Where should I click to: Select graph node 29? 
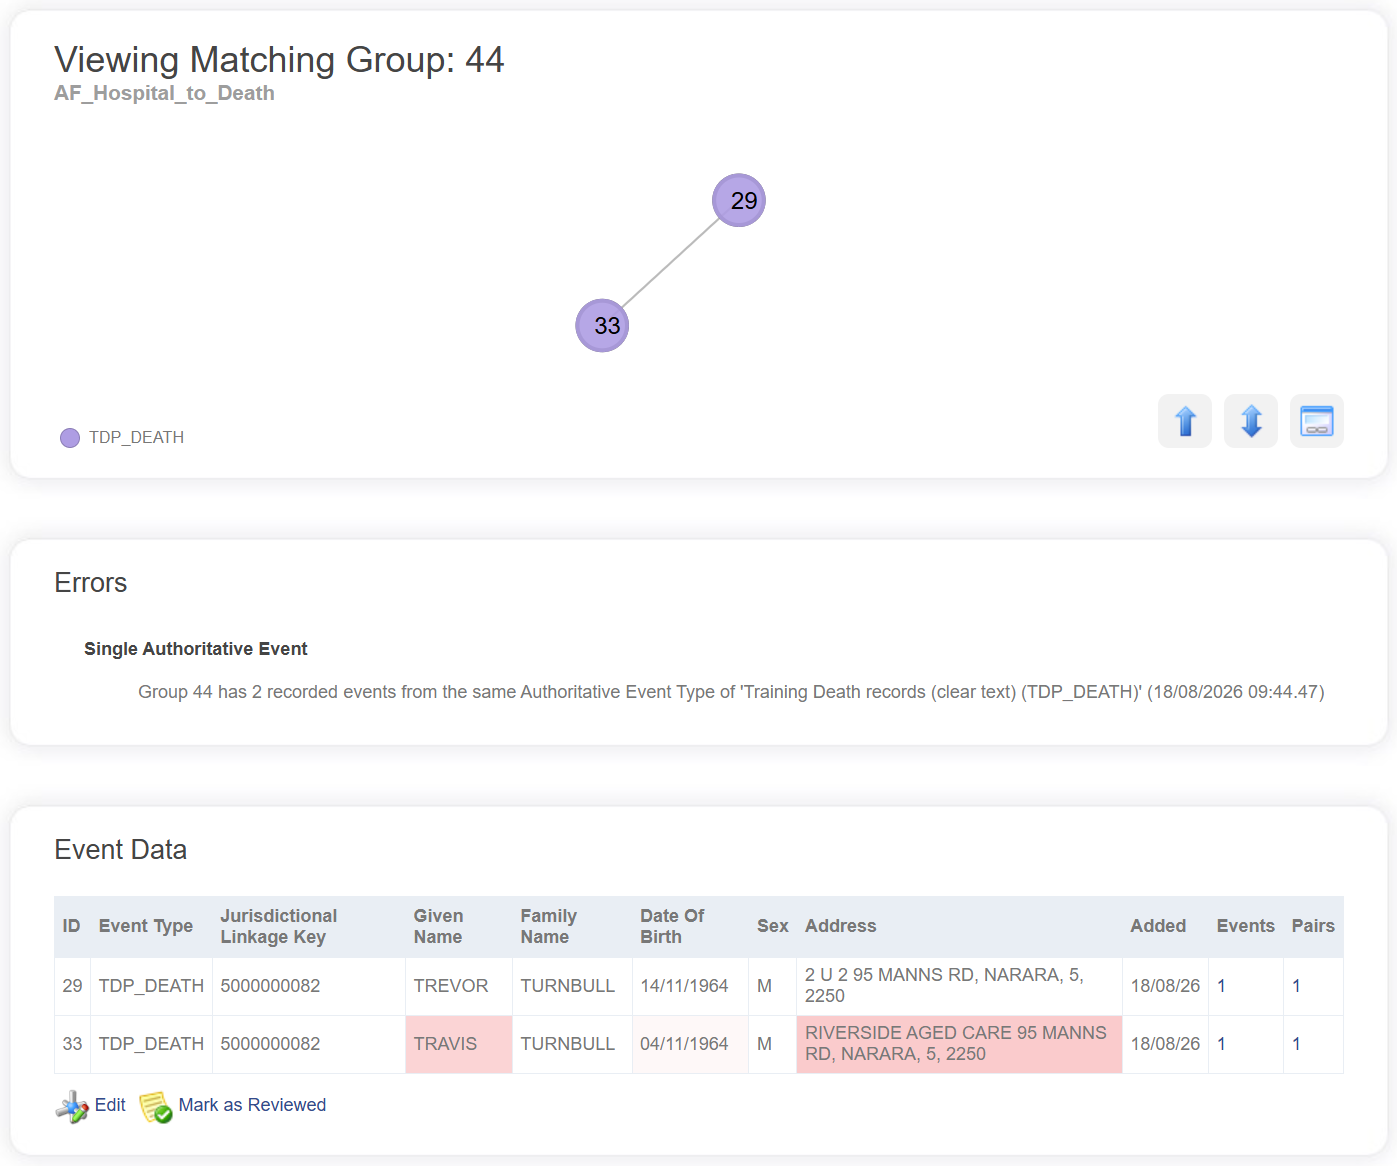pos(739,200)
